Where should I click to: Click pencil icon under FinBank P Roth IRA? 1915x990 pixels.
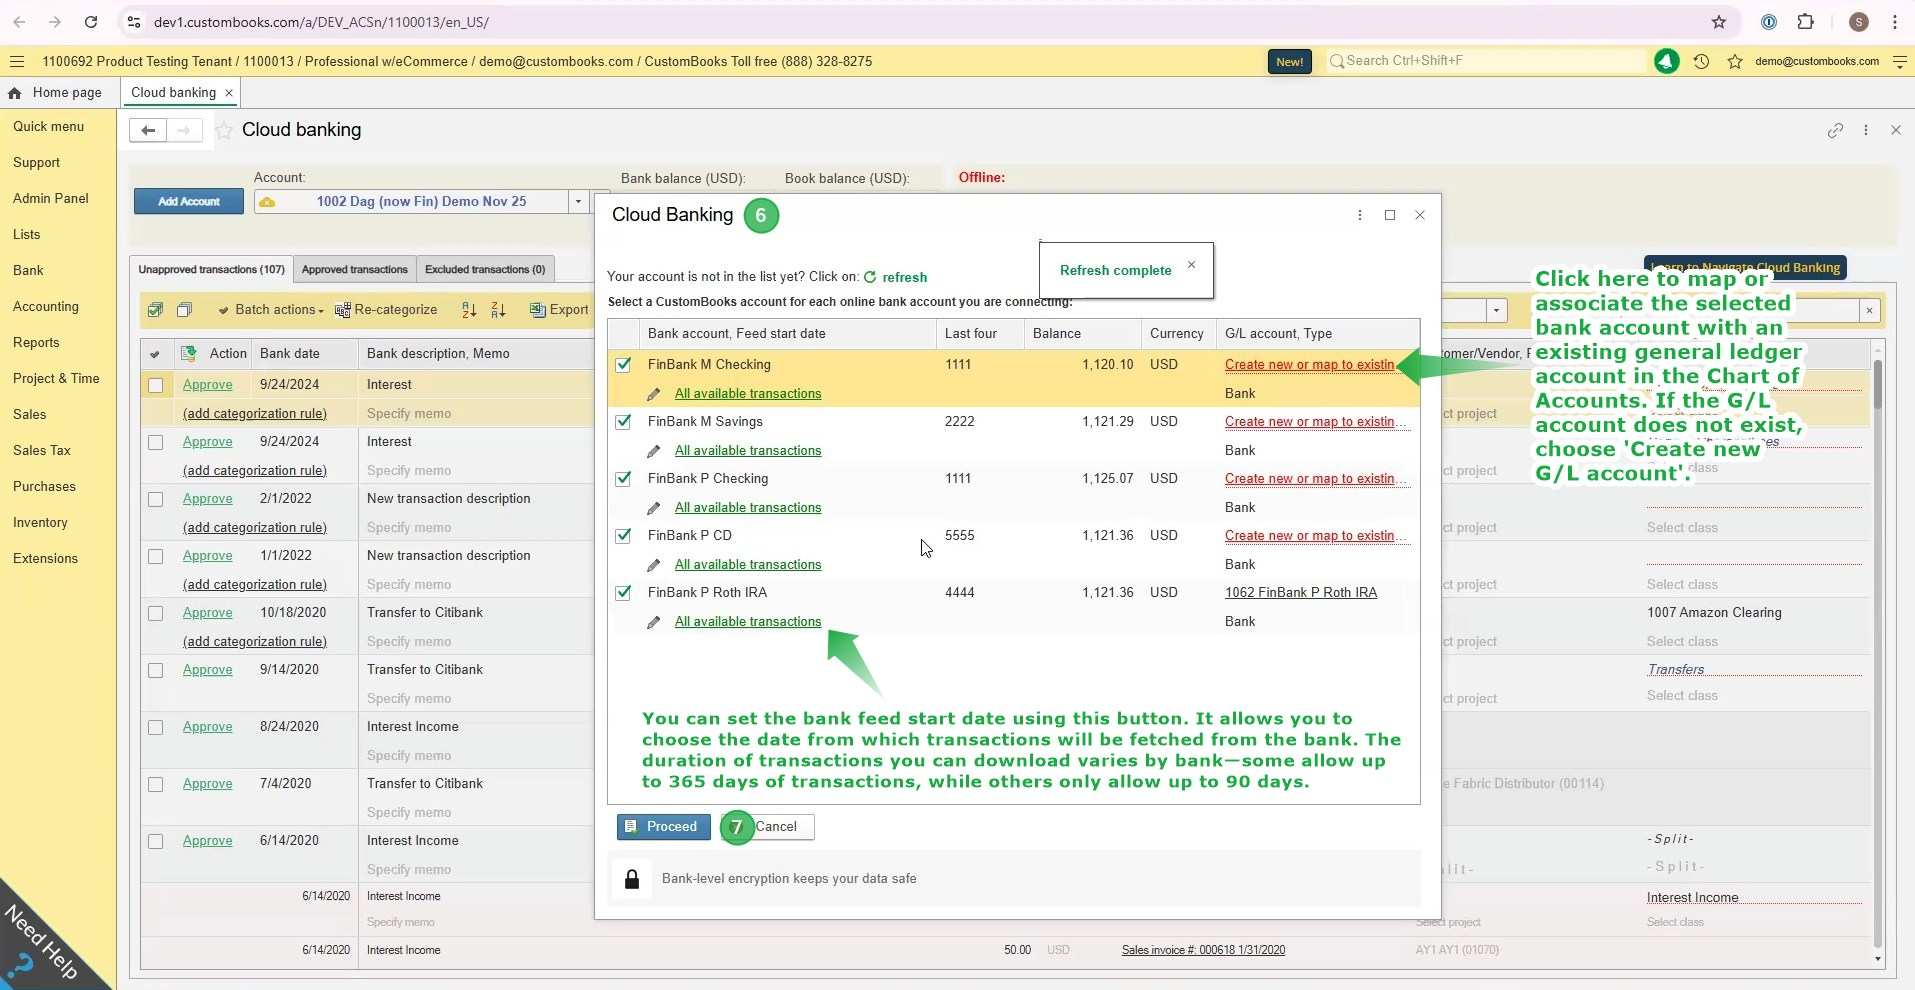point(654,622)
